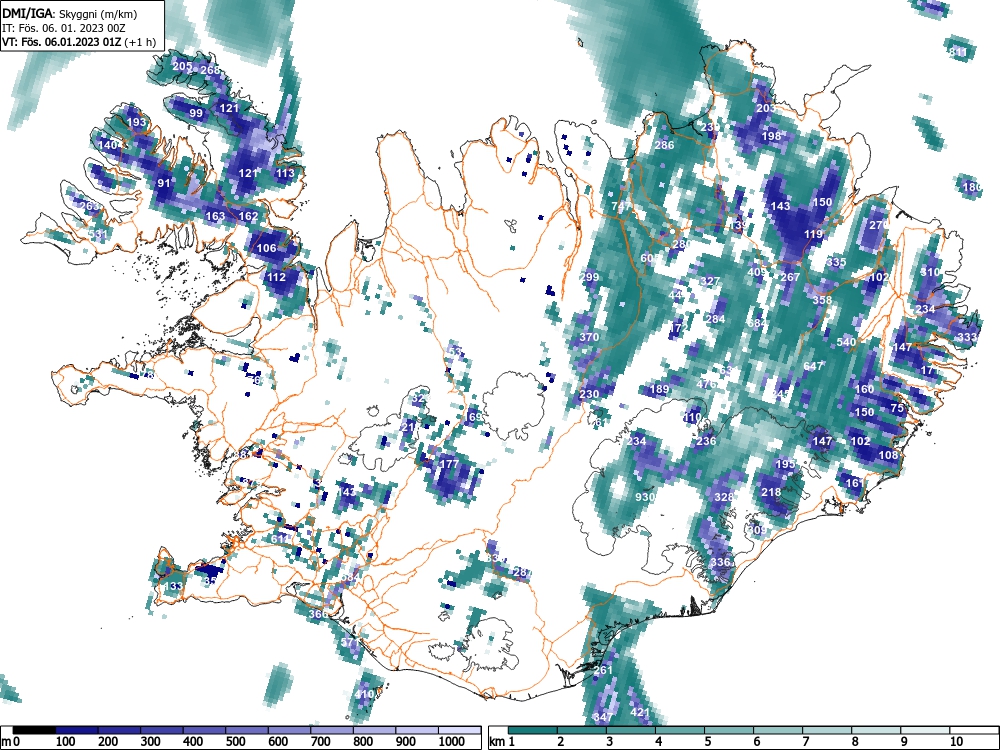Screen dimensions: 1000x750
Task: Click the visibility value 230 on the map
Action: [x=589, y=393]
